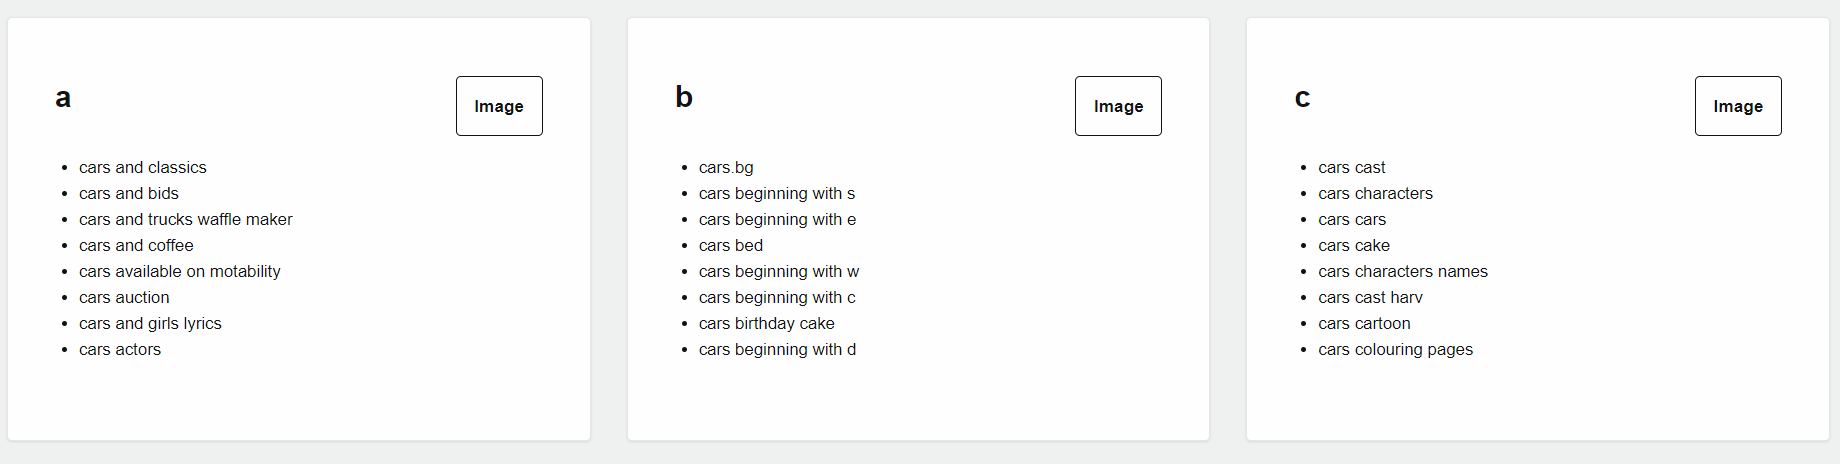This screenshot has height=464, width=1840.
Task: Open "cars colouring pages" link
Action: (x=1395, y=350)
